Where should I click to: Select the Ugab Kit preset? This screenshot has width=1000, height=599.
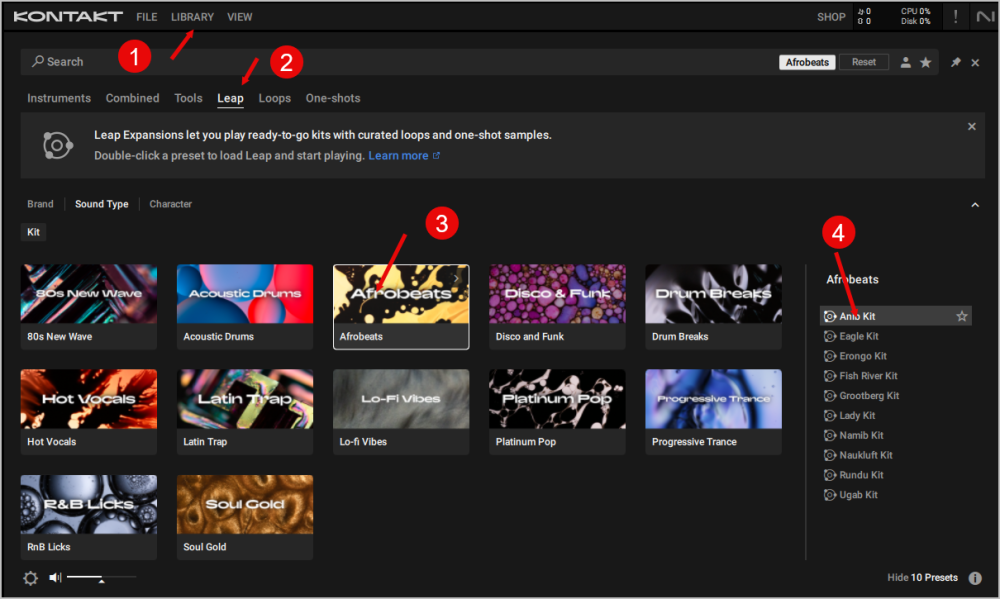(x=858, y=494)
